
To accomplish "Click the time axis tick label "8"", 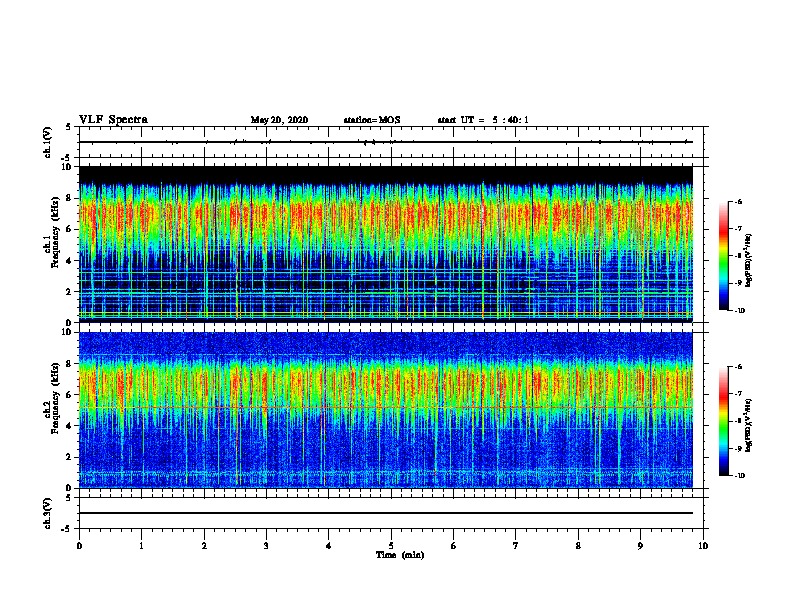I will [578, 546].
